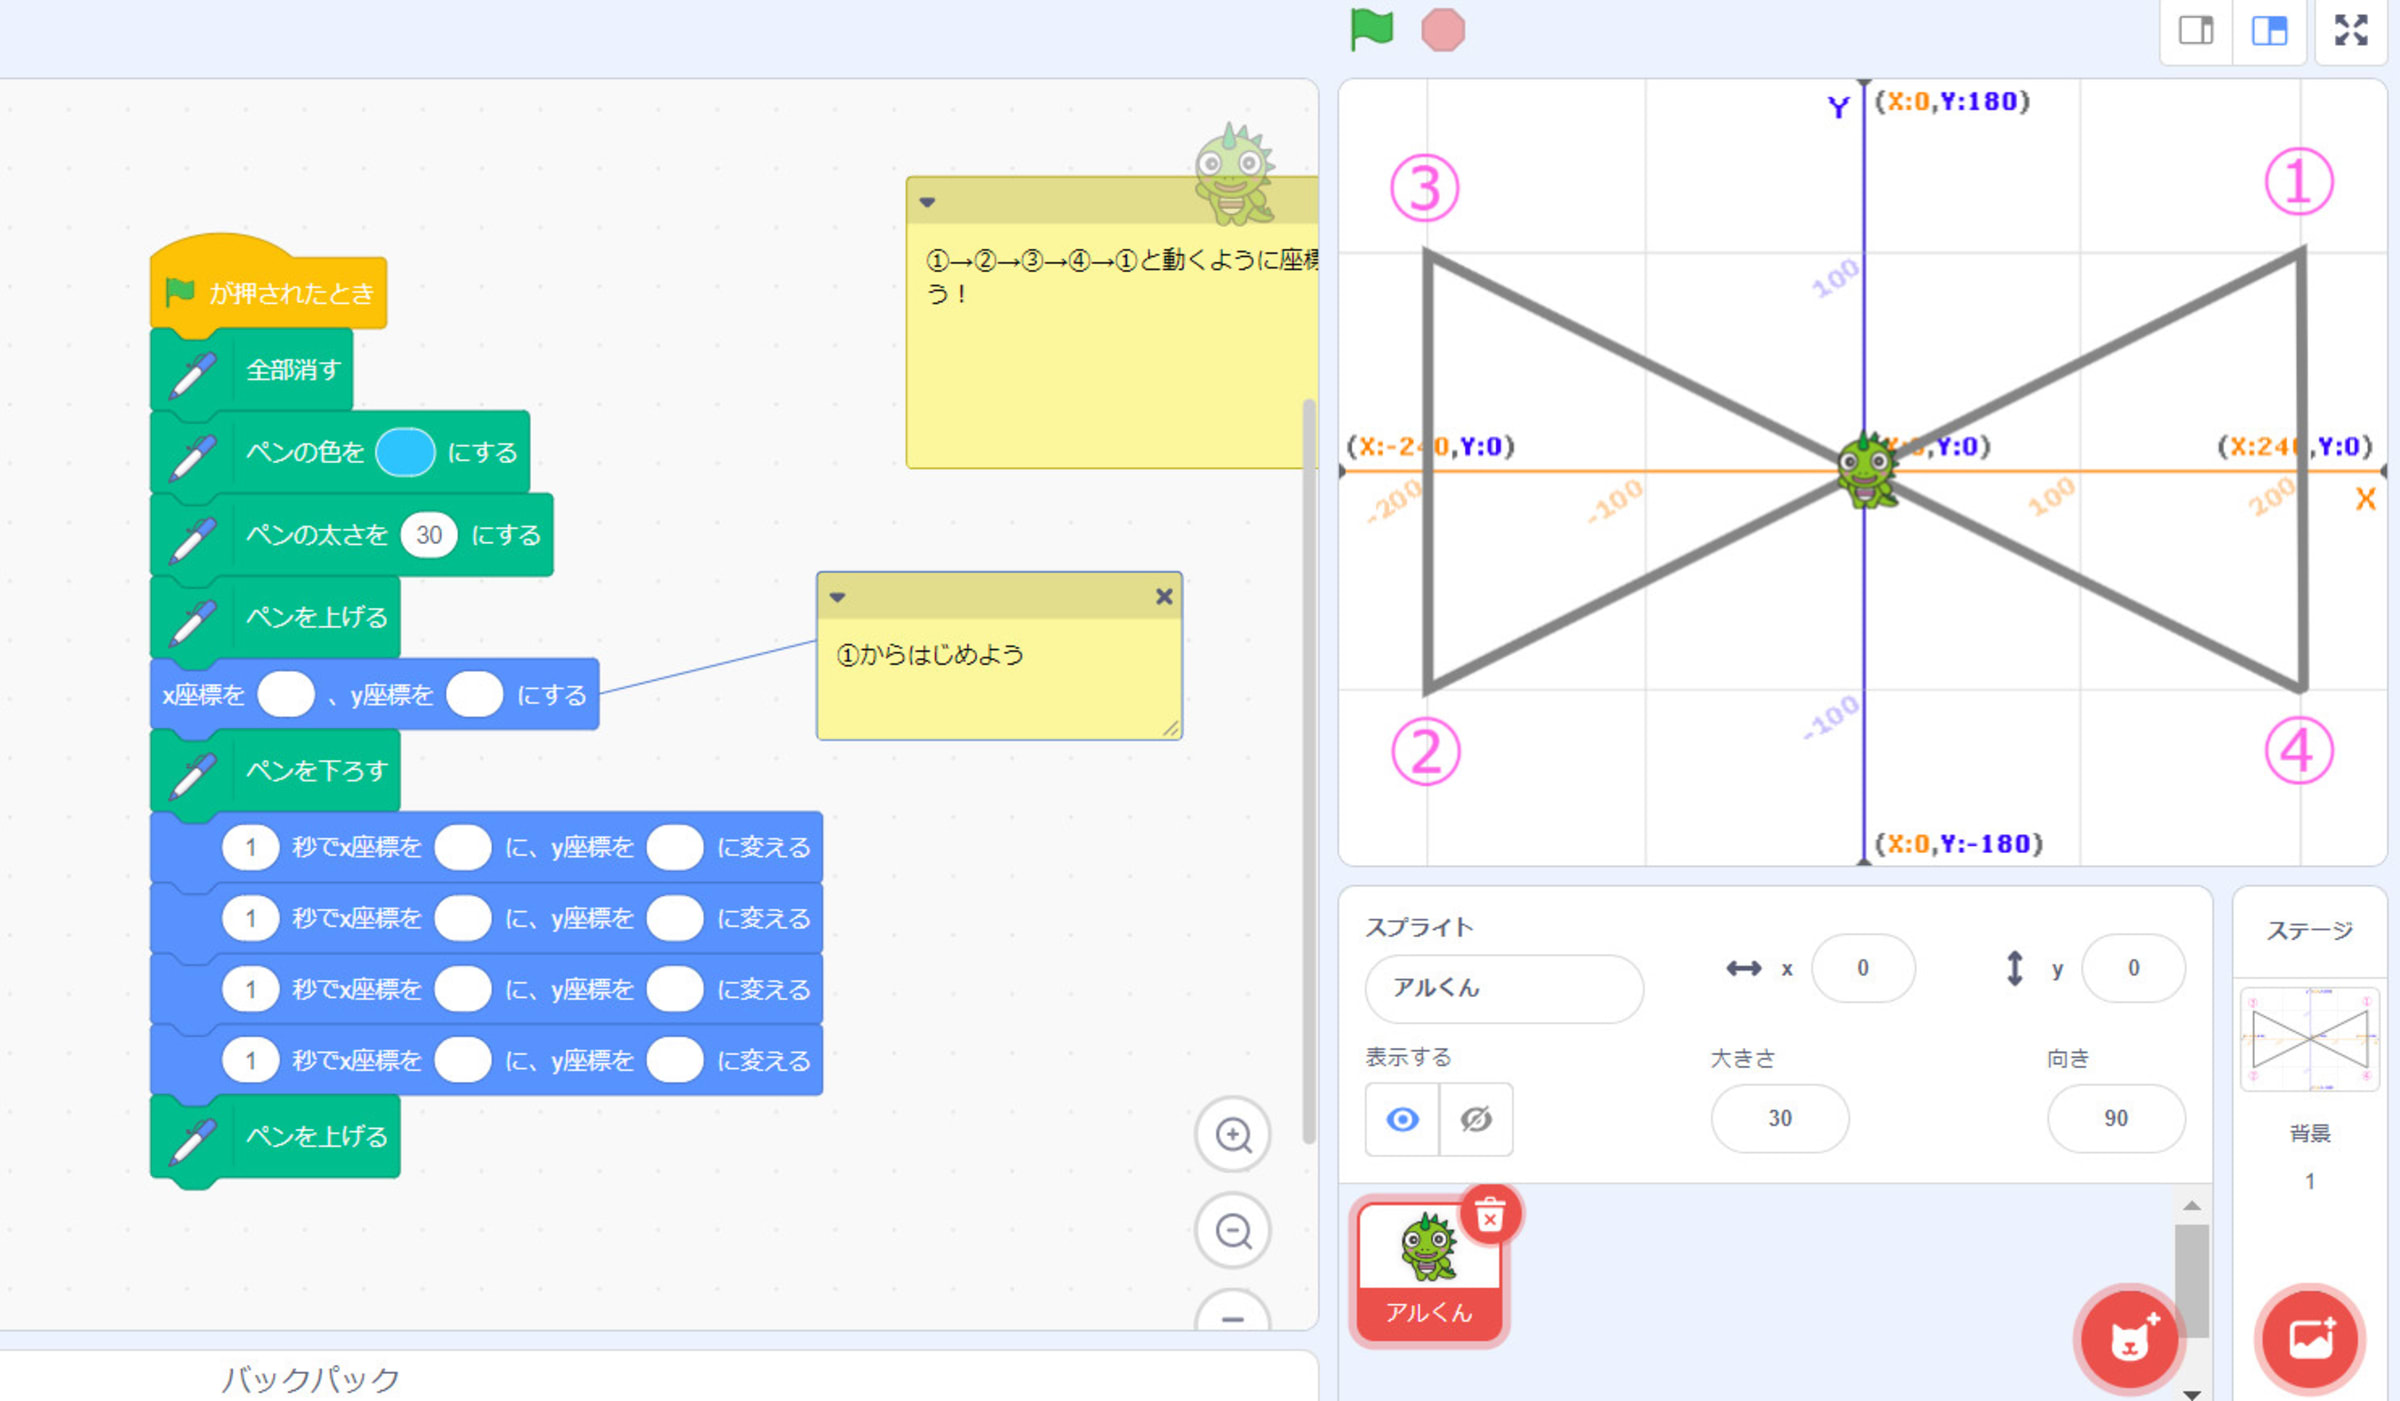This screenshot has height=1401, width=2400.
Task: Collapse the ①からはじめよう comment
Action: [838, 597]
